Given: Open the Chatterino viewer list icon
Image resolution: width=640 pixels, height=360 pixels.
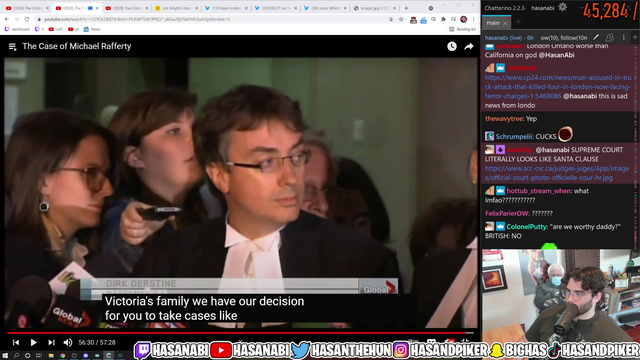Looking at the screenshot, I should tap(609, 38).
